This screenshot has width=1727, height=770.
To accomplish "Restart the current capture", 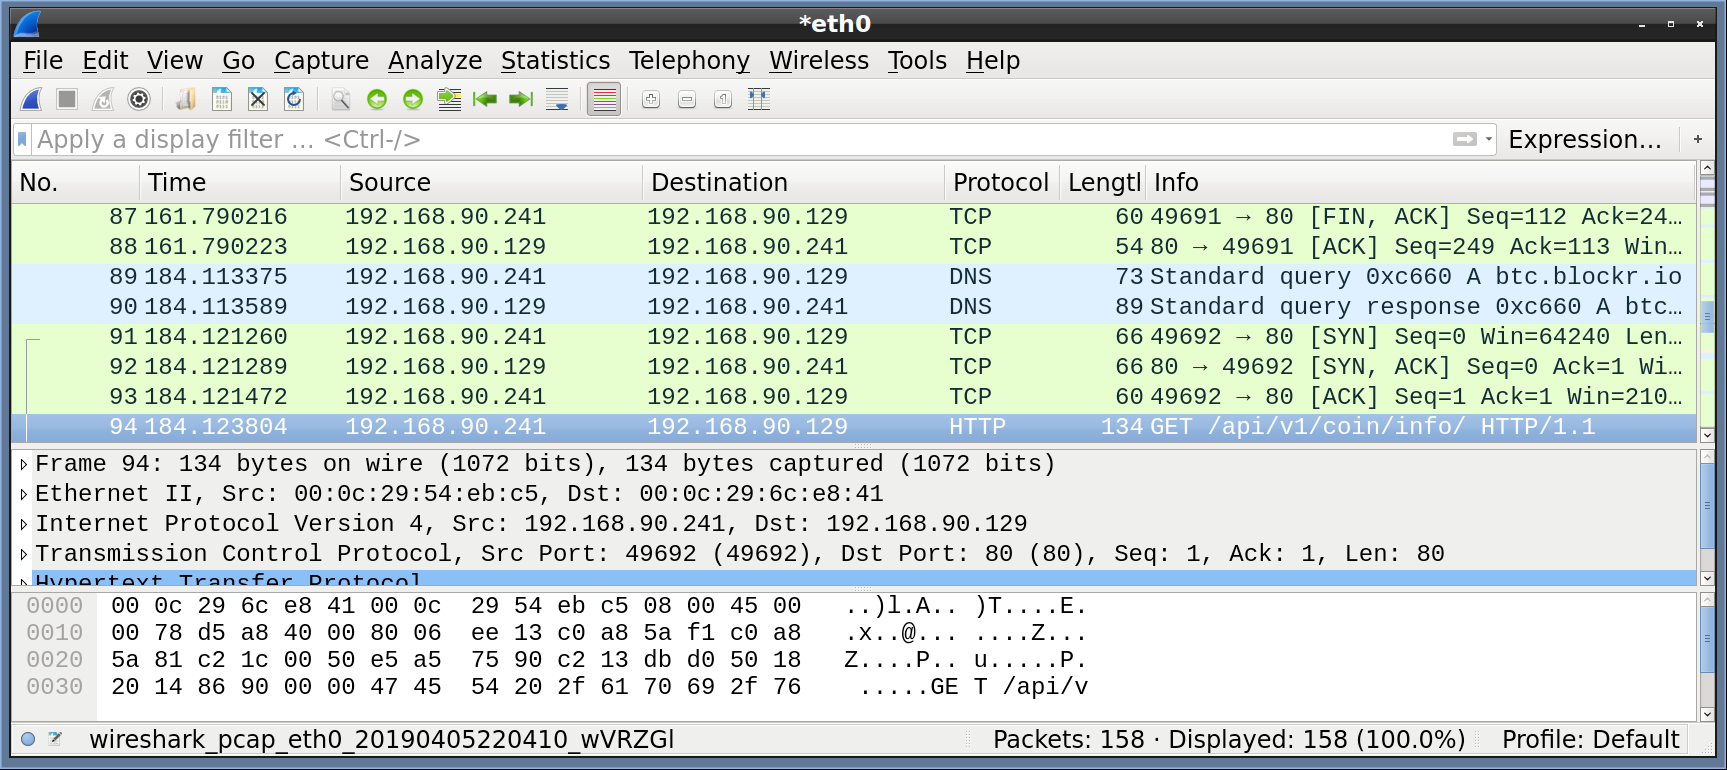I will pos(103,99).
